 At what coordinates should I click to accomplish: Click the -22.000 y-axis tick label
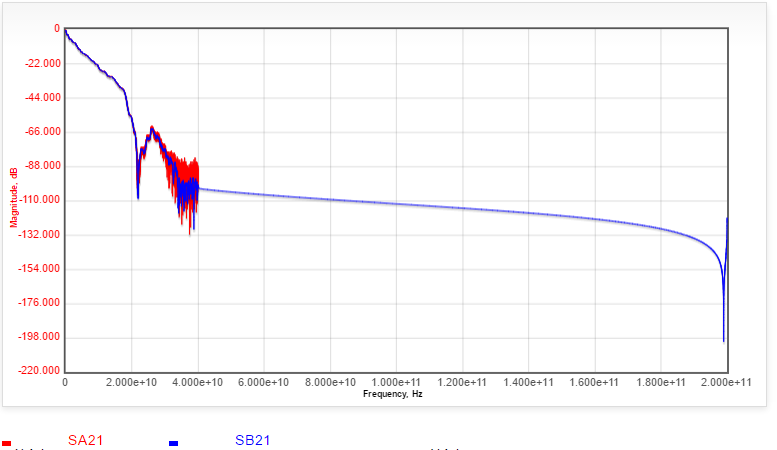coord(42,63)
